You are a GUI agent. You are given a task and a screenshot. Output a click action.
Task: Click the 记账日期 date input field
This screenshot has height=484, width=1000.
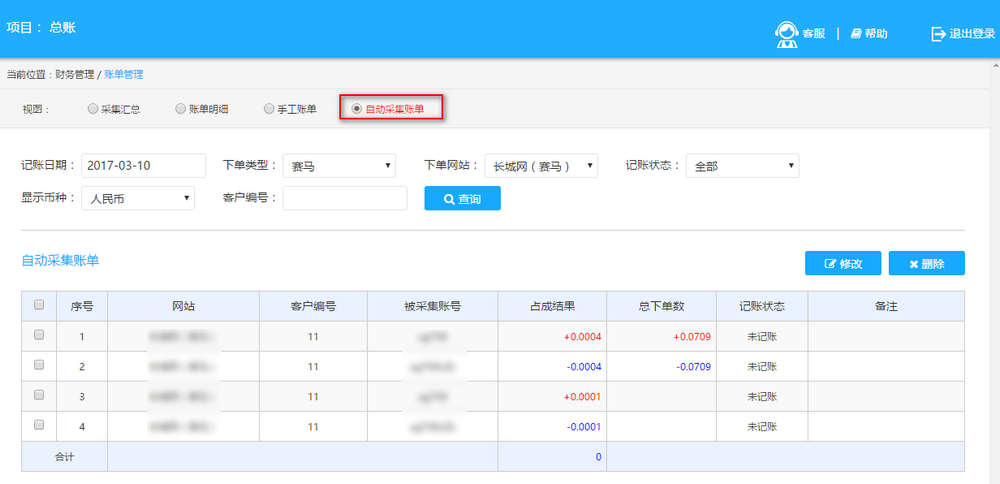coord(143,166)
